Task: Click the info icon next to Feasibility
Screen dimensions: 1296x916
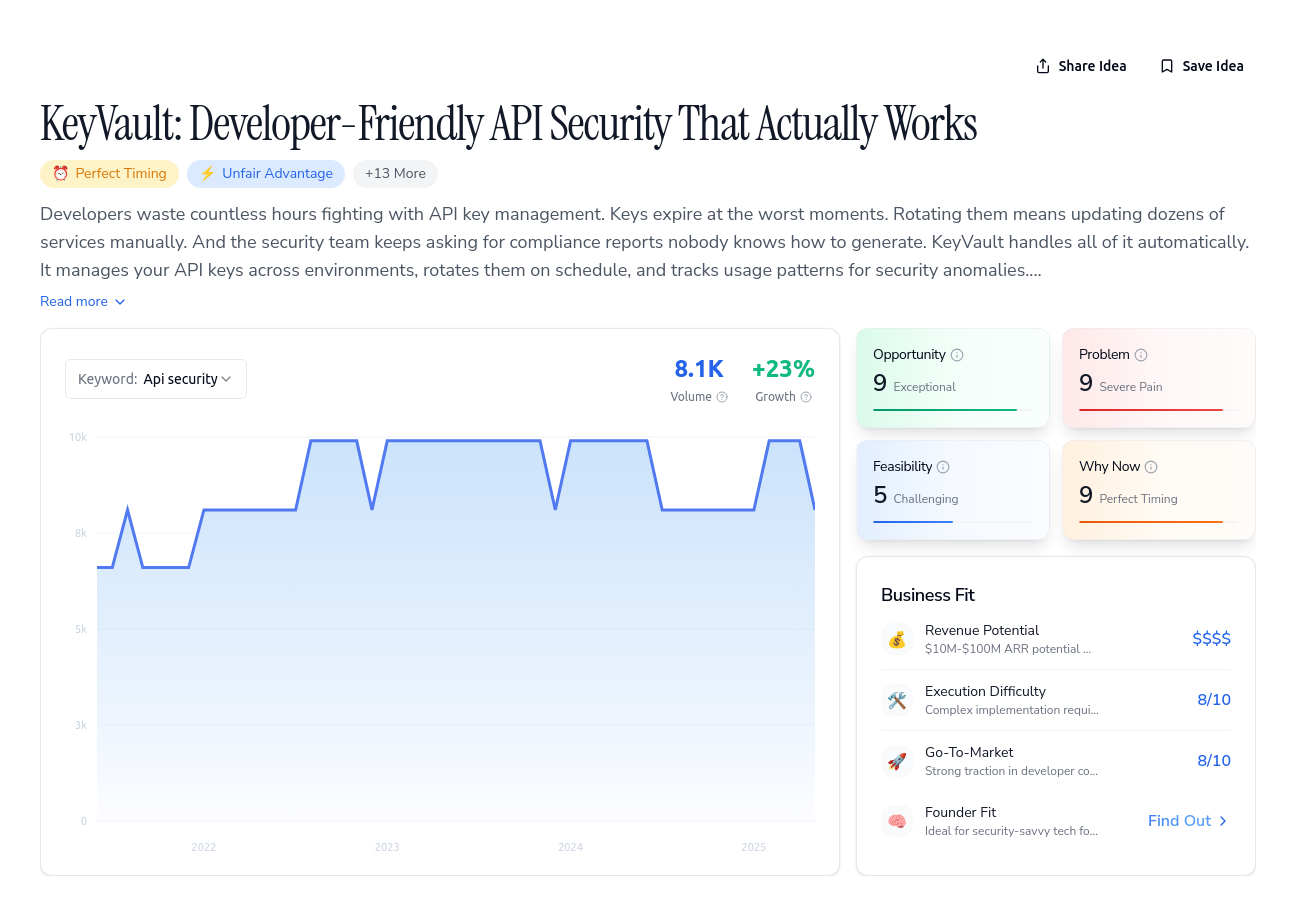Action: click(943, 467)
